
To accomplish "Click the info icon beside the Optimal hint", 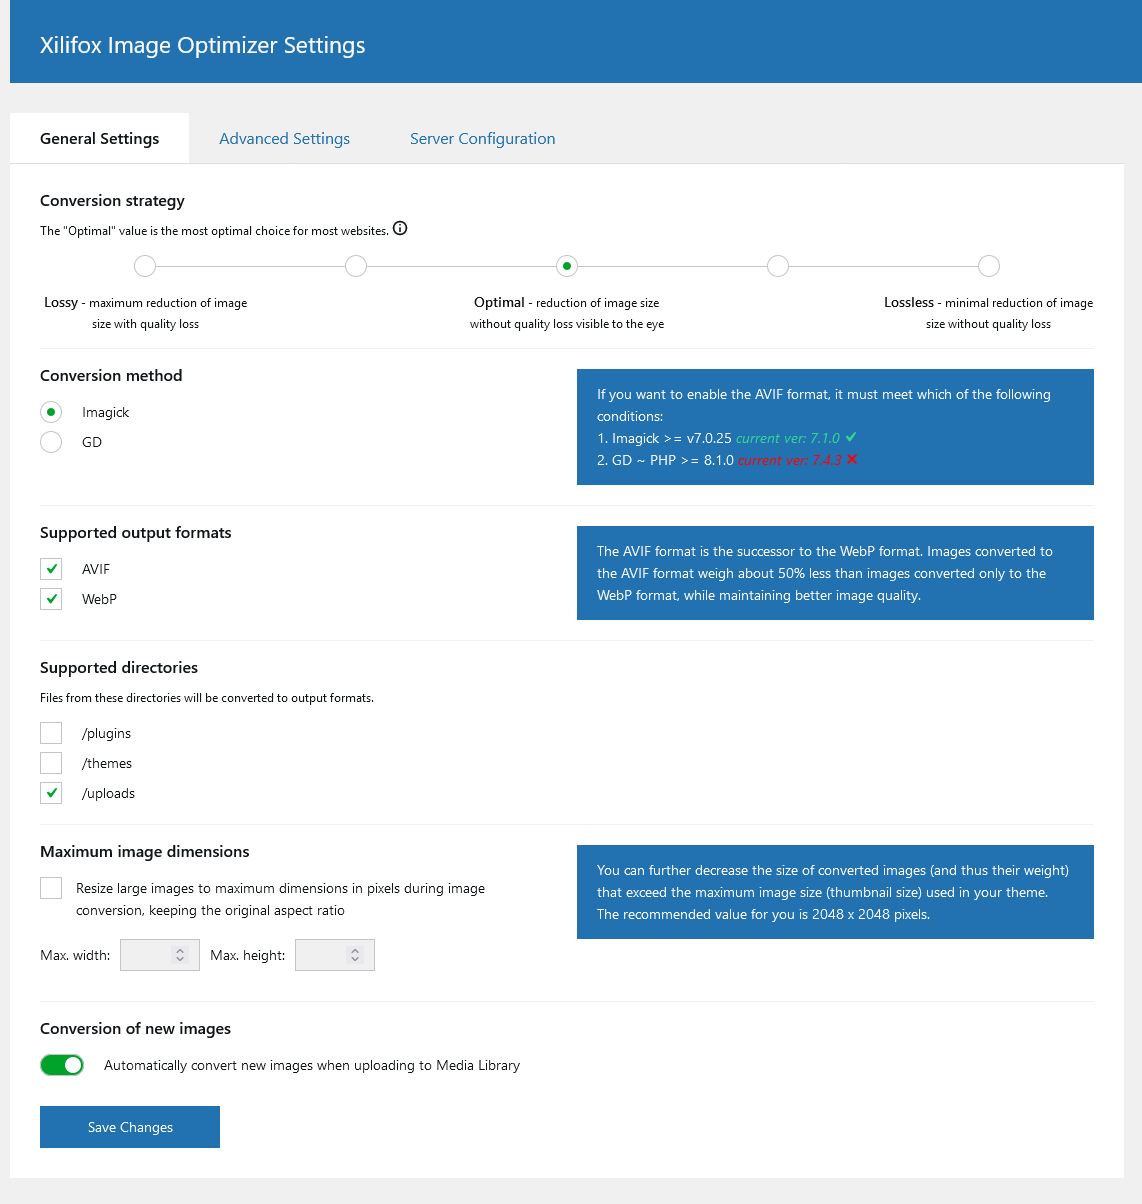I will click(x=400, y=228).
